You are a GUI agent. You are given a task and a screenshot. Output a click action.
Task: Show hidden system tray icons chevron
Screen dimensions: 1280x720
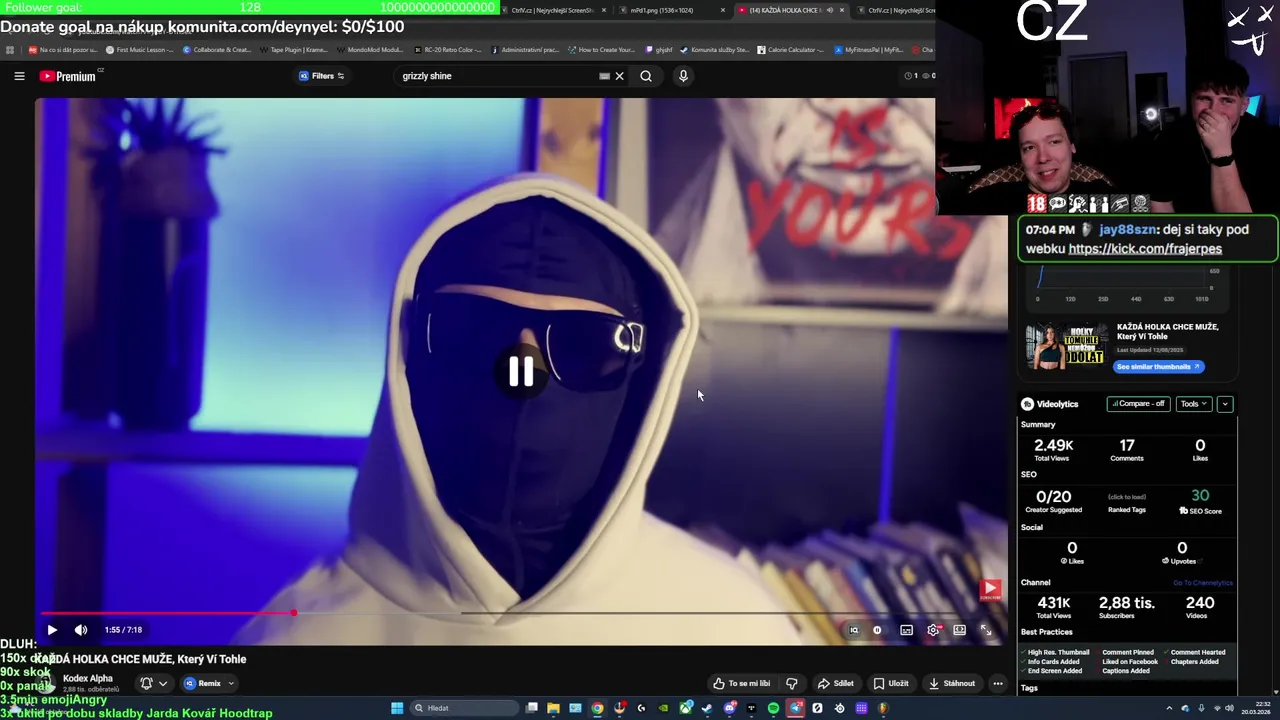(1170, 708)
